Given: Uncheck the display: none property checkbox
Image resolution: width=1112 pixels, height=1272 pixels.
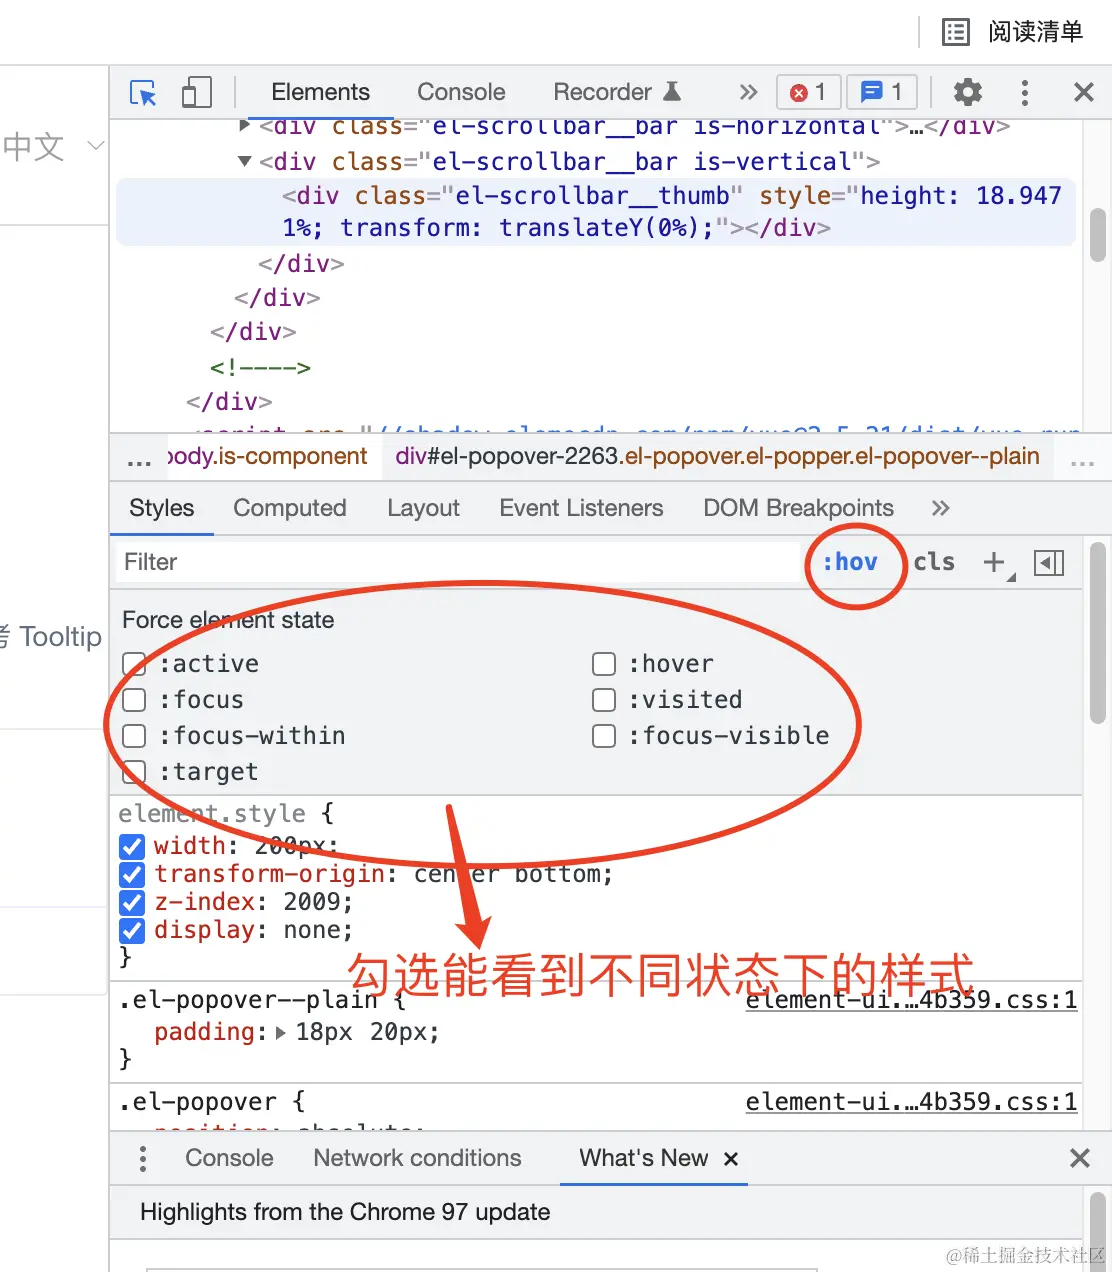Looking at the screenshot, I should [x=132, y=931].
